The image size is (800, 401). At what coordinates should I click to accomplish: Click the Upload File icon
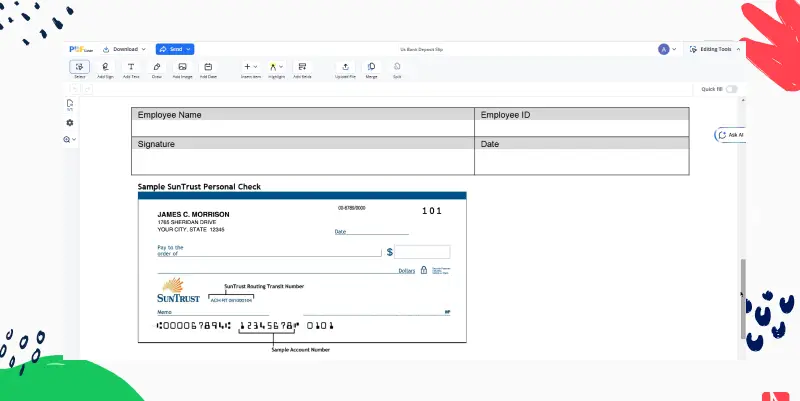tap(345, 67)
